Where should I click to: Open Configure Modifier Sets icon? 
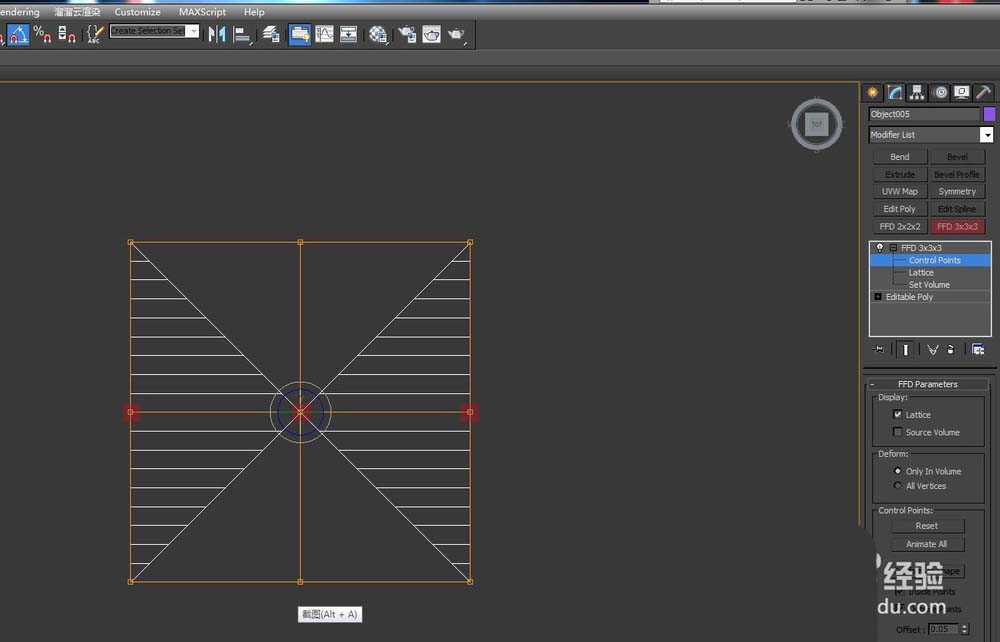coord(978,349)
